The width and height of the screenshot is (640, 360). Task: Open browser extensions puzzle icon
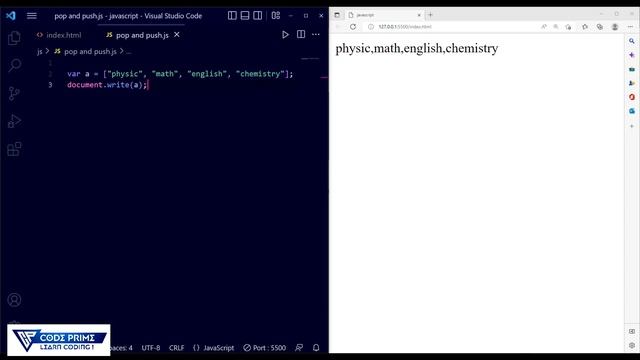click(x=585, y=27)
